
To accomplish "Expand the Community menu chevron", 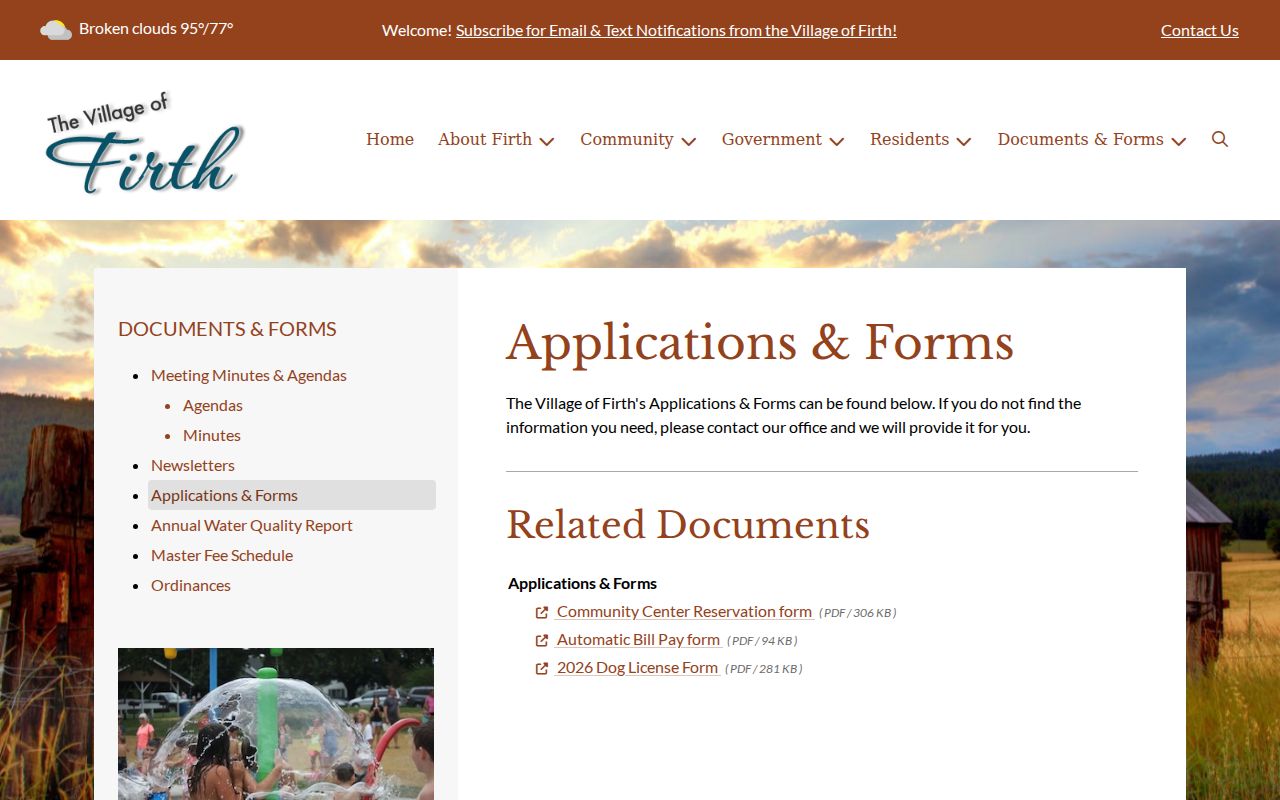I will click(x=689, y=141).
